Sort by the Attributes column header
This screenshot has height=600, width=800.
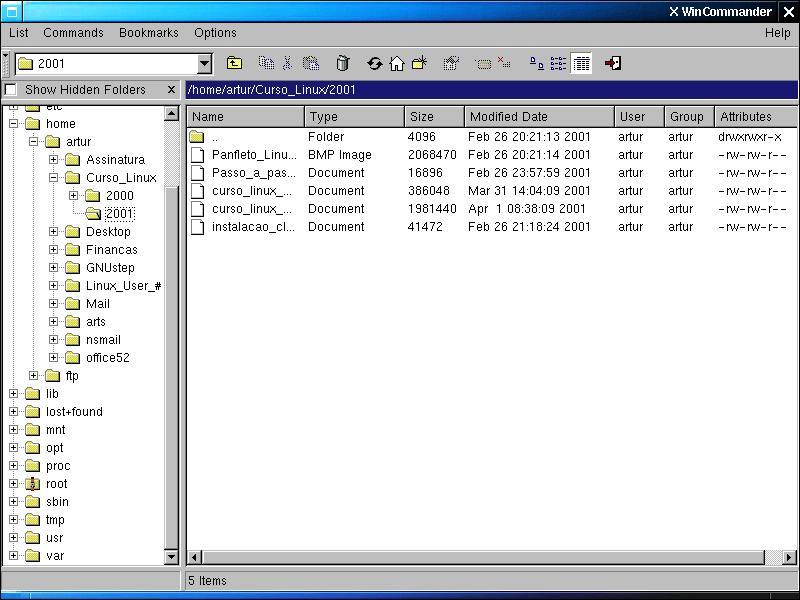click(x=756, y=117)
